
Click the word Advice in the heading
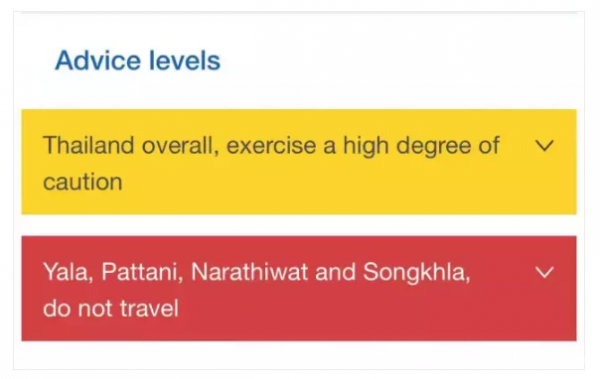pyautogui.click(x=98, y=60)
